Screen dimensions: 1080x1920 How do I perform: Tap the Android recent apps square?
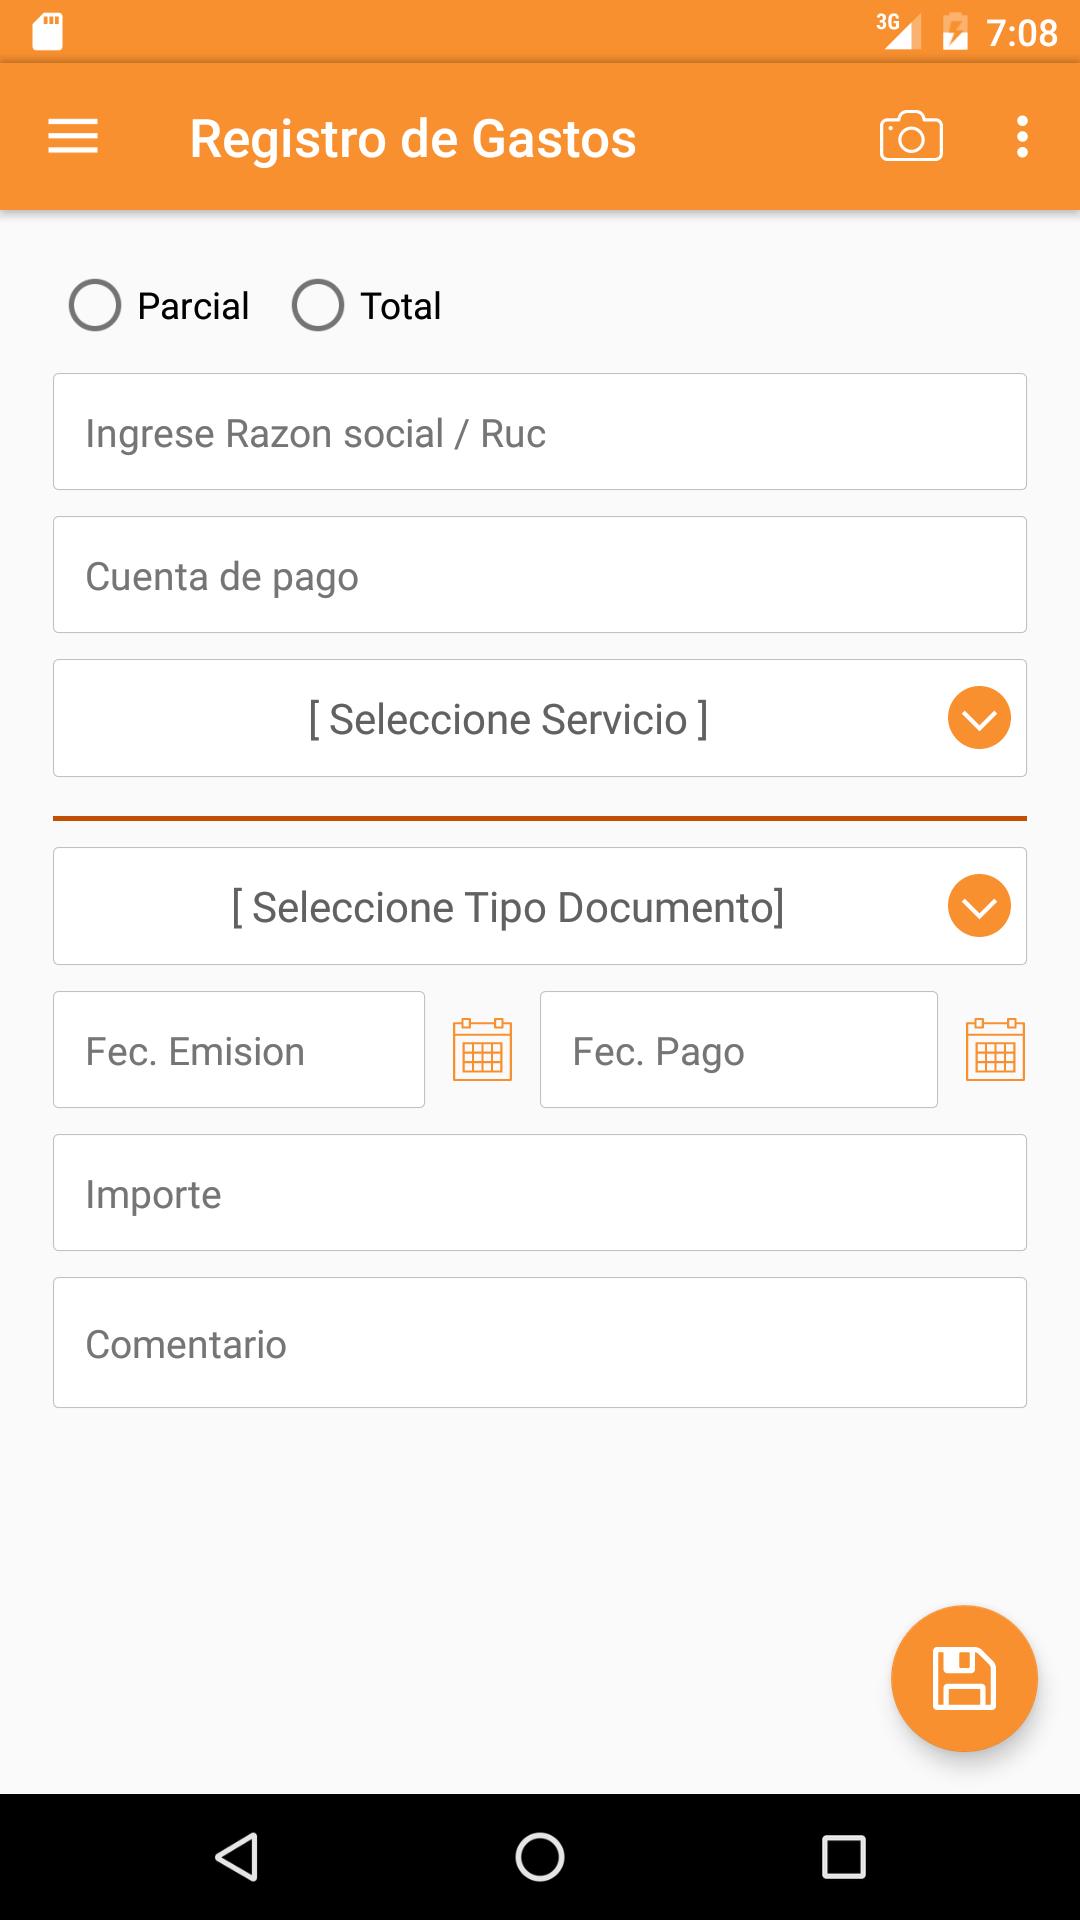(843, 1857)
